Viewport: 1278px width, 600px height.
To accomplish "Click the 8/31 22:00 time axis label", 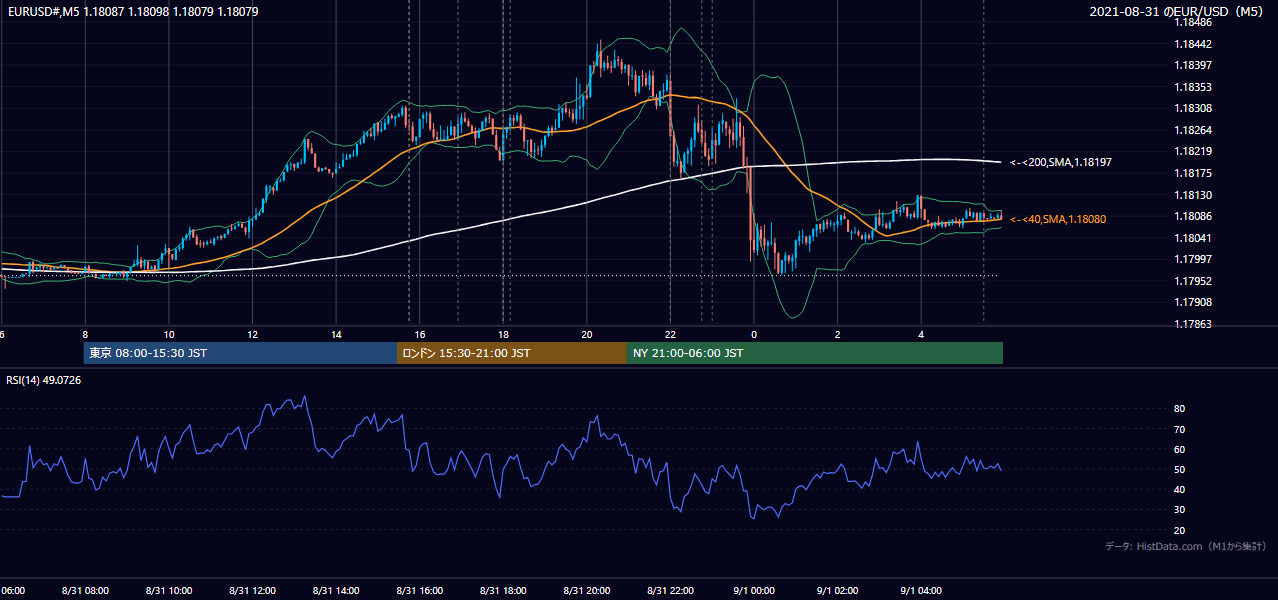I will pos(671,591).
